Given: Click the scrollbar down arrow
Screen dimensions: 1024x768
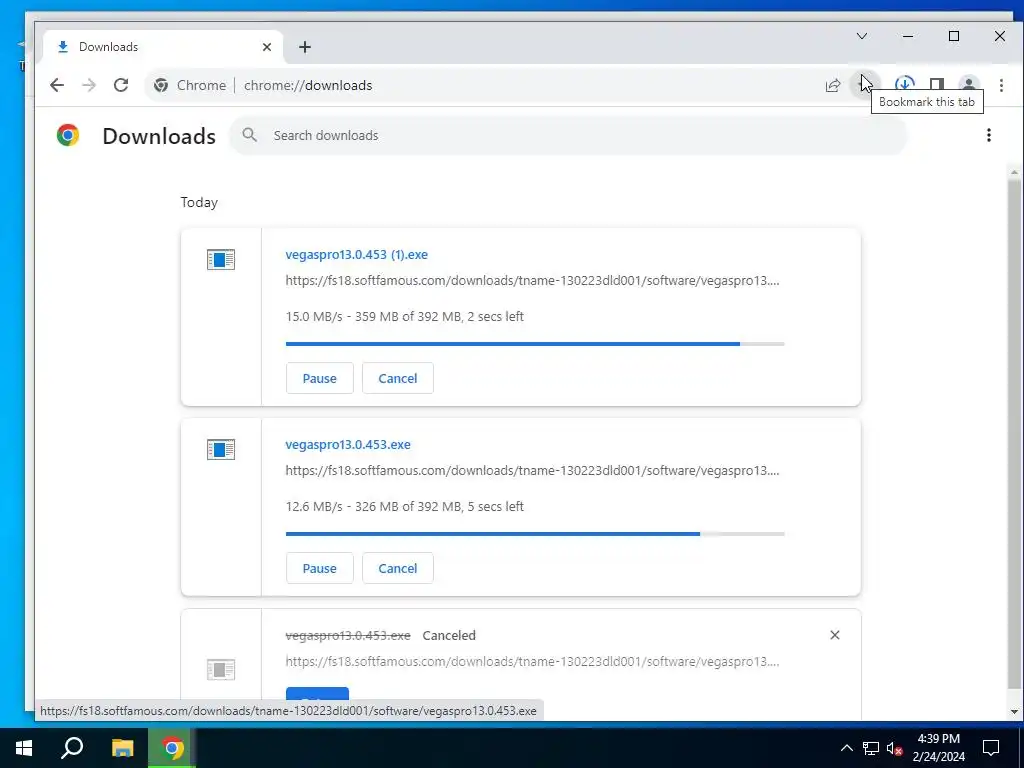Looking at the screenshot, I should click(1014, 711).
